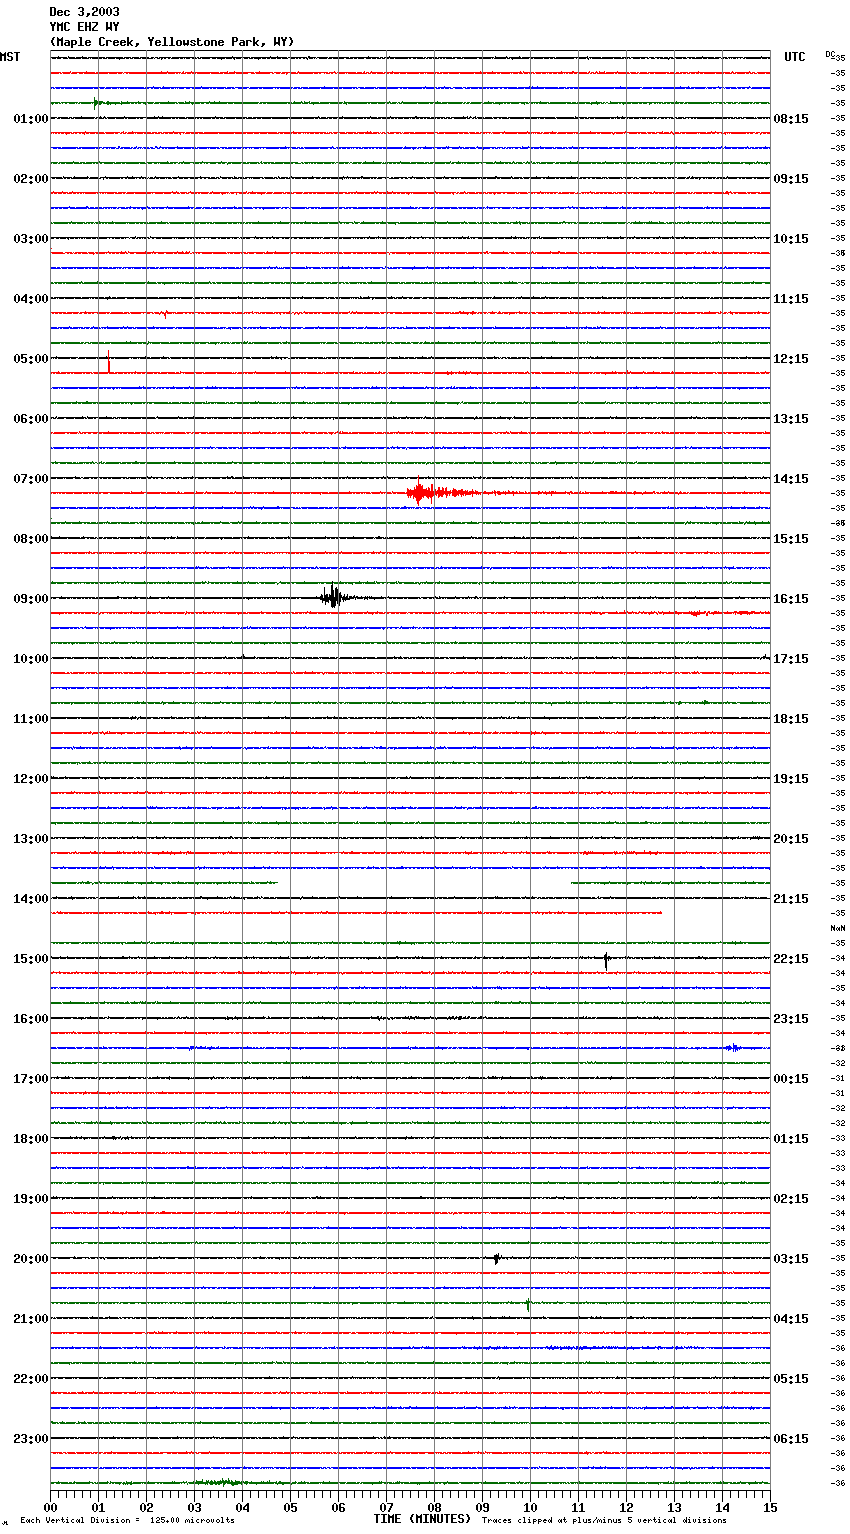Click minute tick label 08 on bottom axis
Image resolution: width=850 pixels, height=1534 pixels.
(x=434, y=1507)
